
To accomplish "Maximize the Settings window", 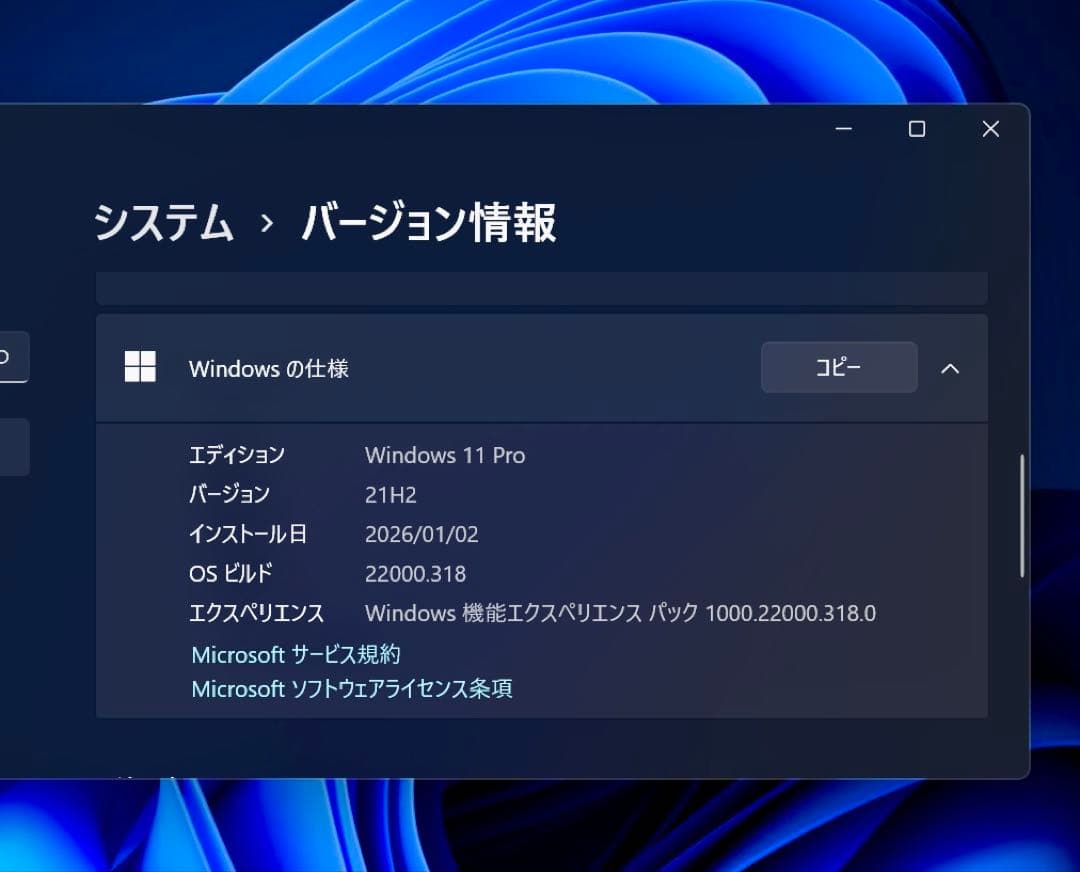I will pos(916,129).
